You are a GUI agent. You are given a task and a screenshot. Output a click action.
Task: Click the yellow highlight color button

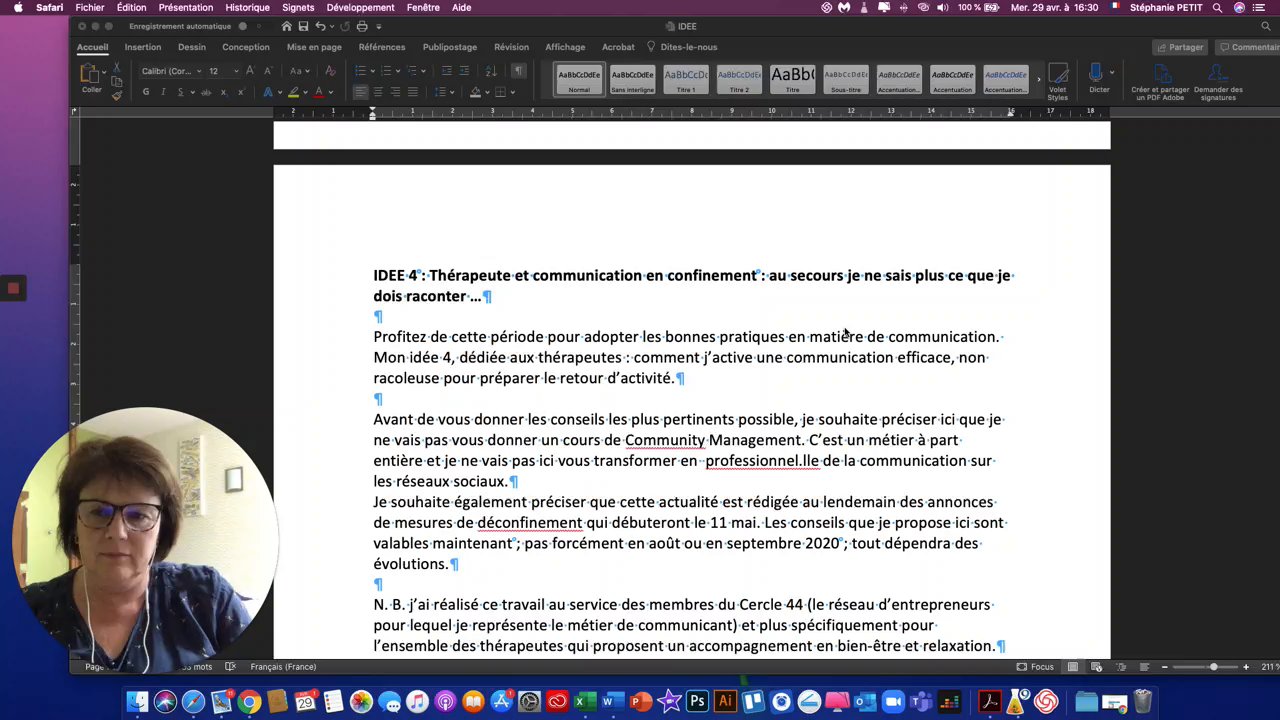click(x=293, y=92)
